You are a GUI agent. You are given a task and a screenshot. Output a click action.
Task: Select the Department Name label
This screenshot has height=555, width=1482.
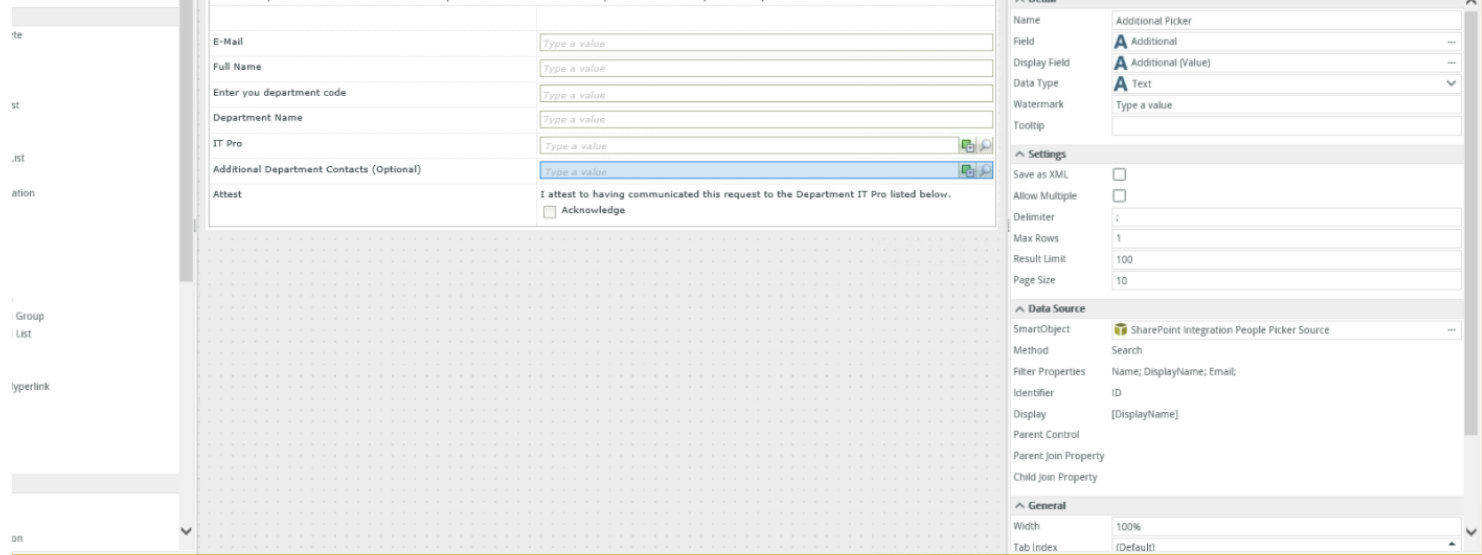point(258,118)
